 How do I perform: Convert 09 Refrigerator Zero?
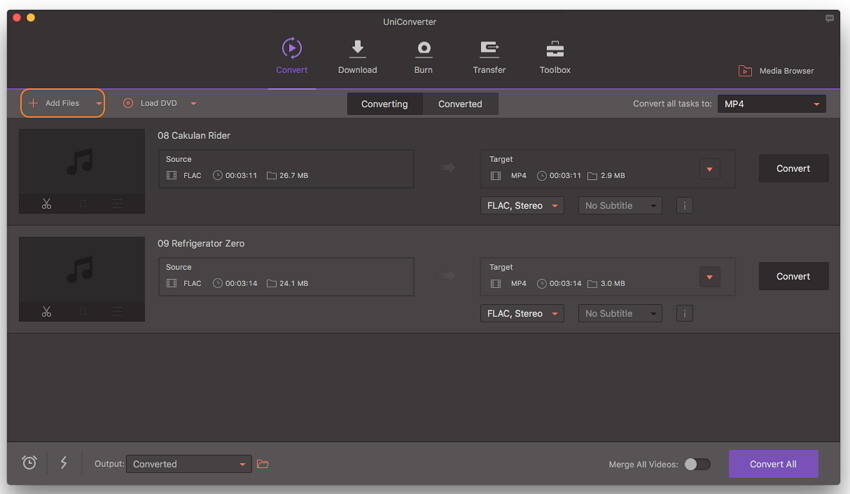pyautogui.click(x=793, y=277)
